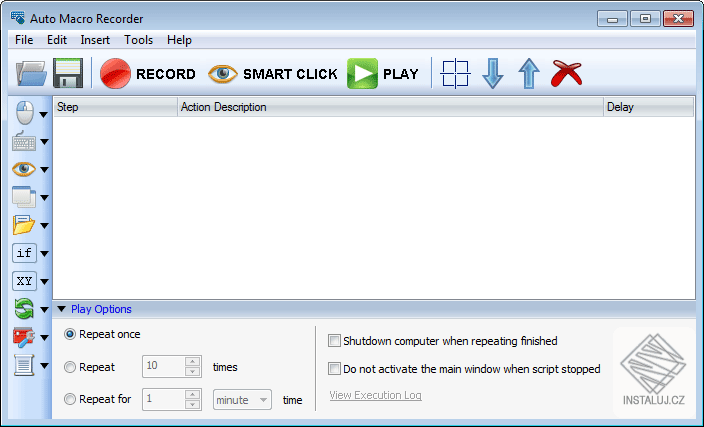The height and width of the screenshot is (427, 704).
Task: Click the eye smart click sidebar icon
Action: tap(24, 169)
